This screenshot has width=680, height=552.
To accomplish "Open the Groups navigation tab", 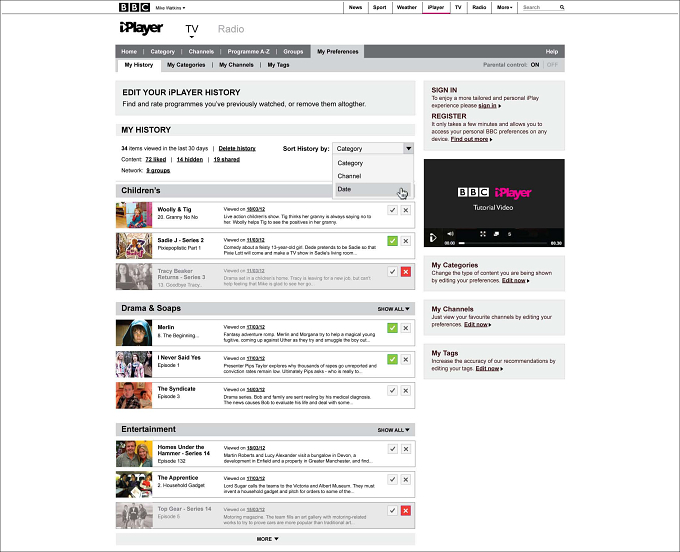I will (x=293, y=51).
